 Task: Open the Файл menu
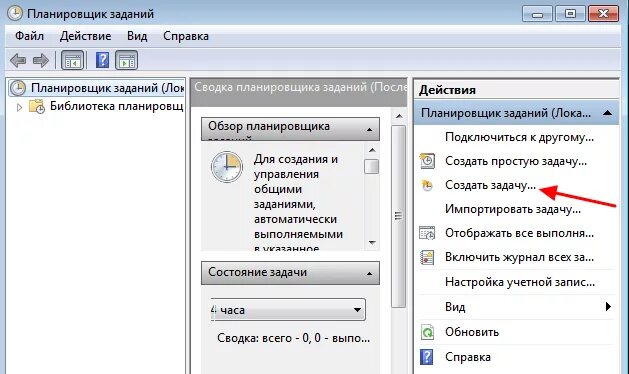(x=29, y=36)
